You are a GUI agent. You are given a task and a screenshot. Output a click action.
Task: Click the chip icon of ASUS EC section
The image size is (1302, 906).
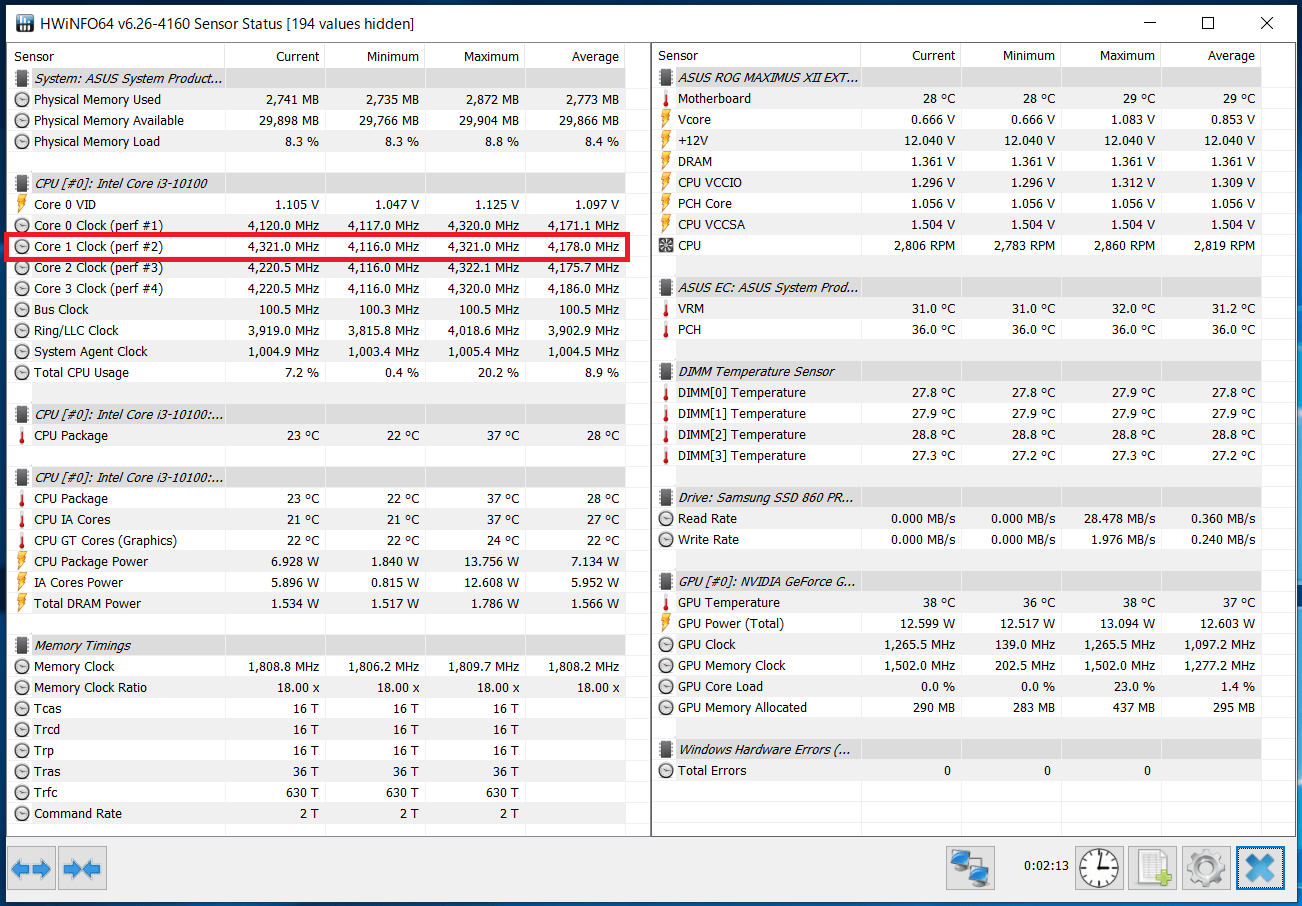click(x=666, y=287)
